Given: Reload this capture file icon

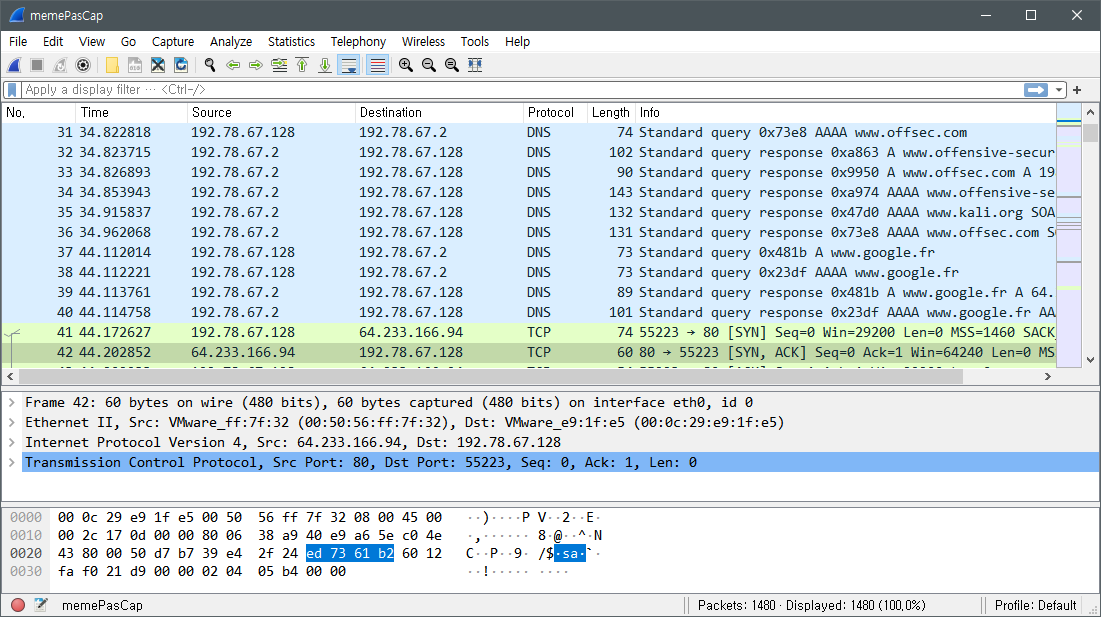Looking at the screenshot, I should point(181,65).
